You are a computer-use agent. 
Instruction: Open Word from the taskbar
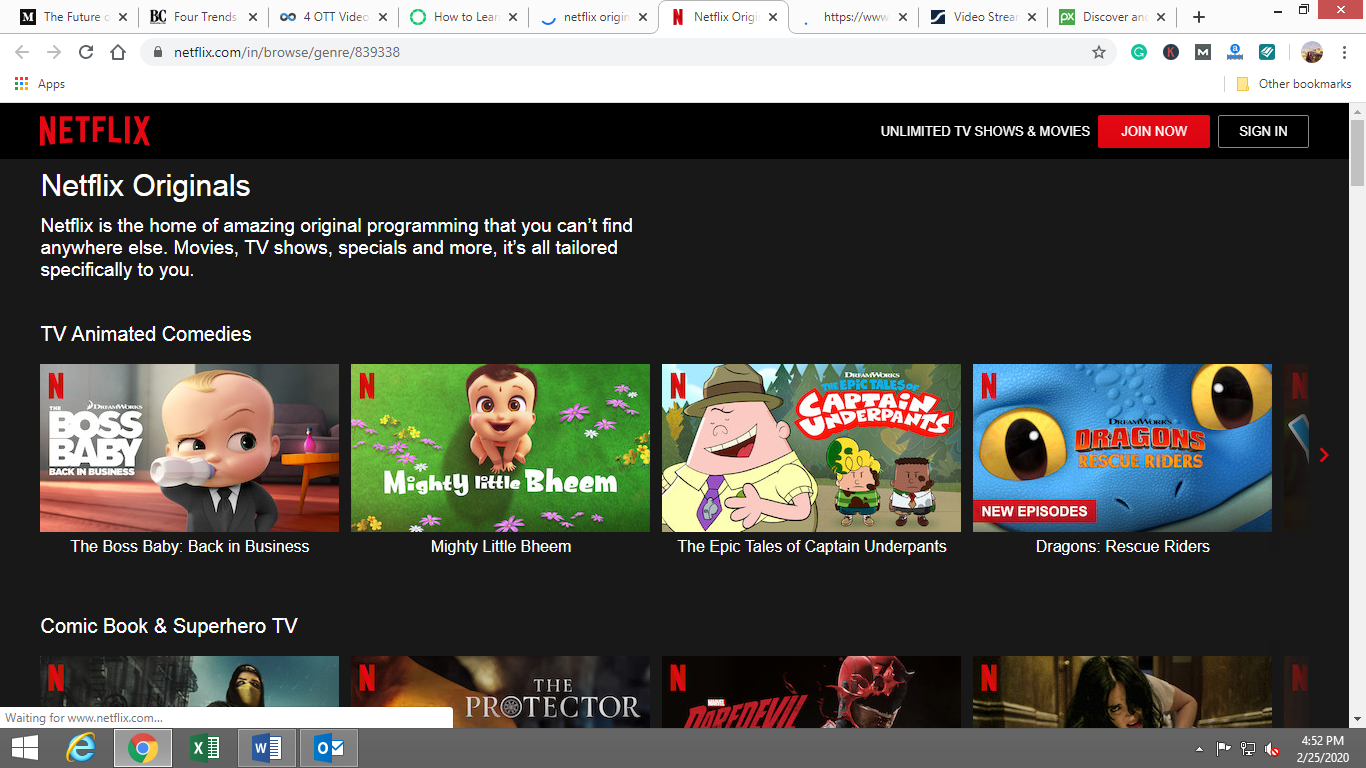pos(266,747)
